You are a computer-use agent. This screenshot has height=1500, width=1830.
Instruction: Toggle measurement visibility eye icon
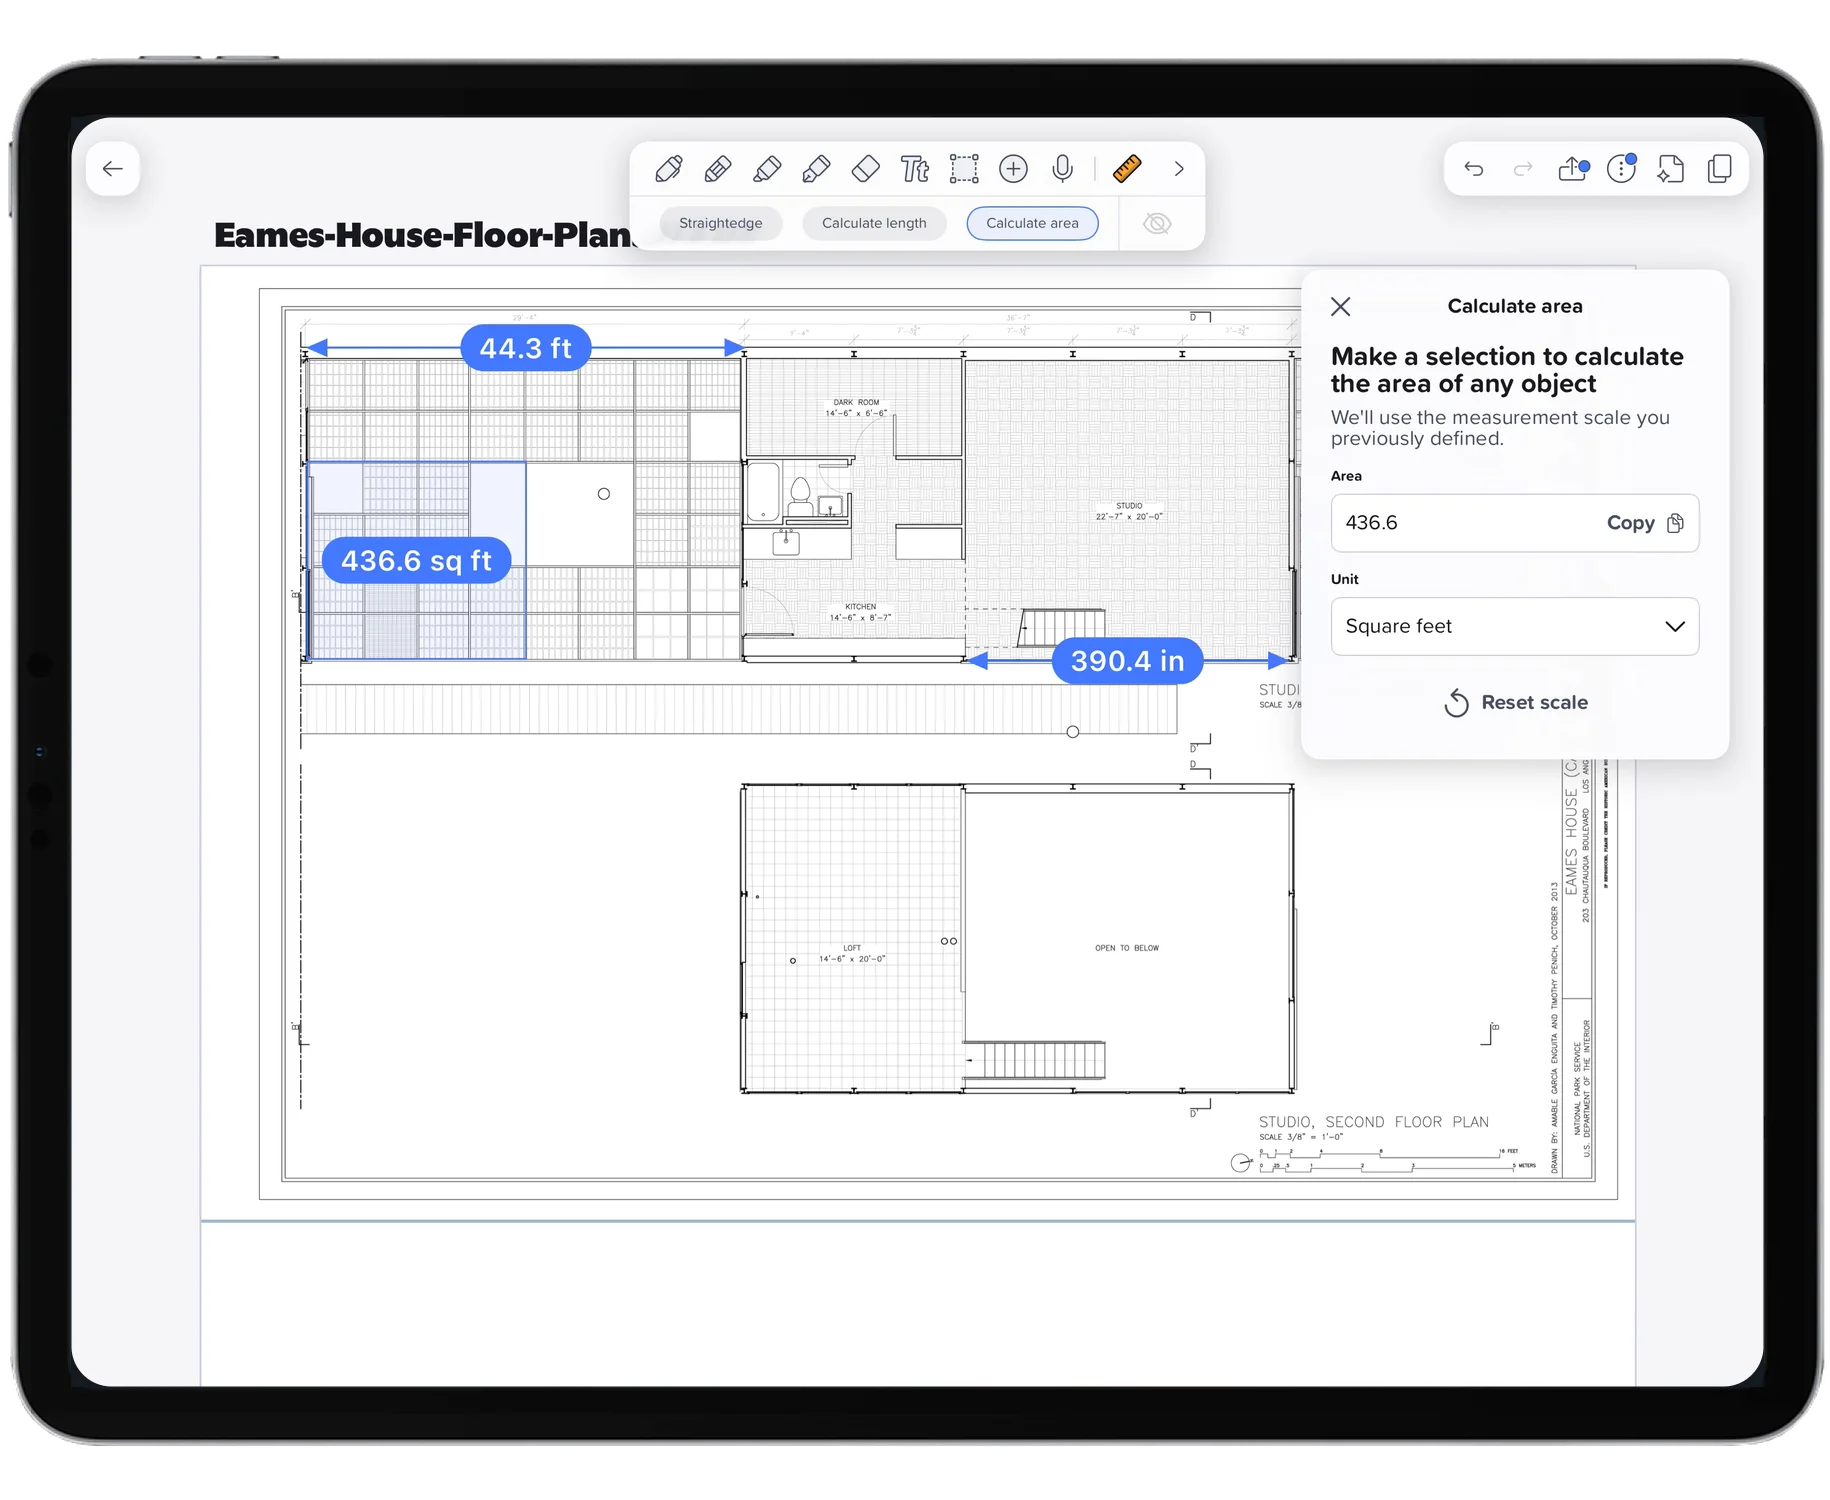[1156, 223]
